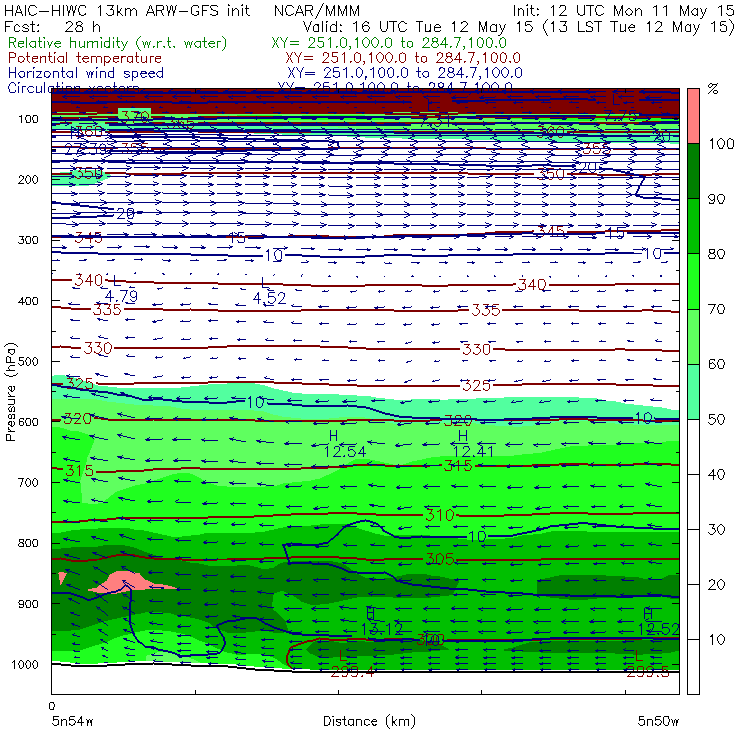Click the 'H 12.41' wind maximum label

pyautogui.click(x=473, y=444)
